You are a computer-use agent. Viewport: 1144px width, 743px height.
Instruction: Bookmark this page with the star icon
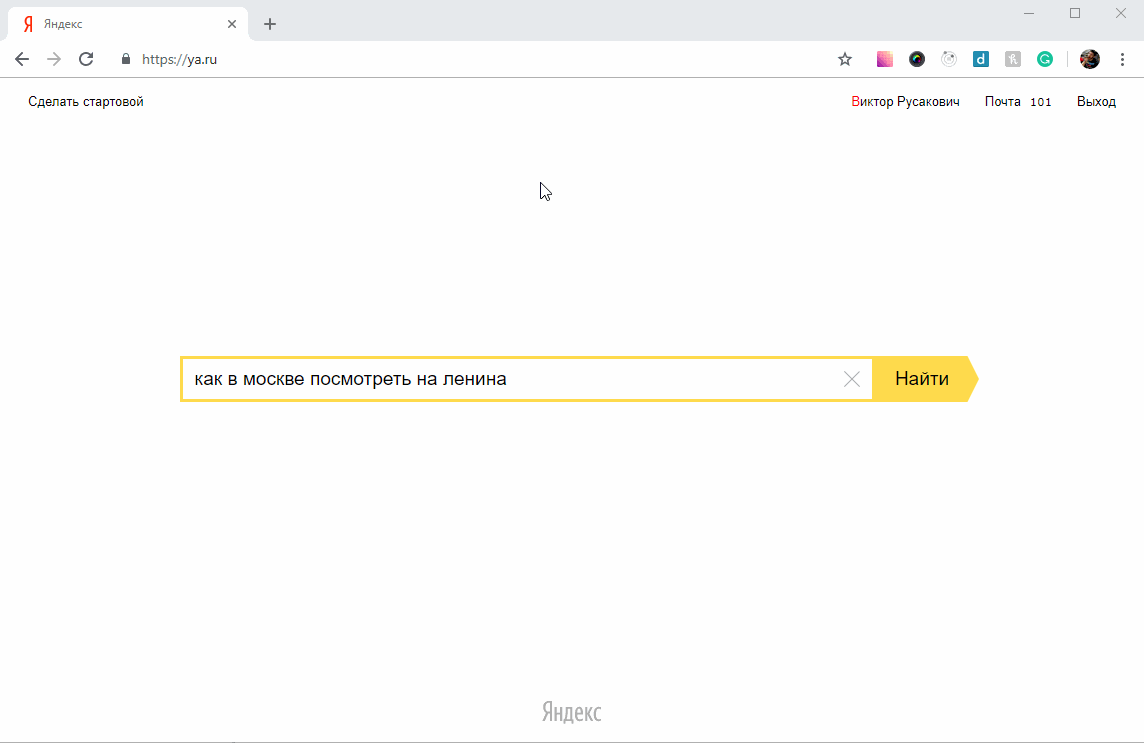pos(845,59)
